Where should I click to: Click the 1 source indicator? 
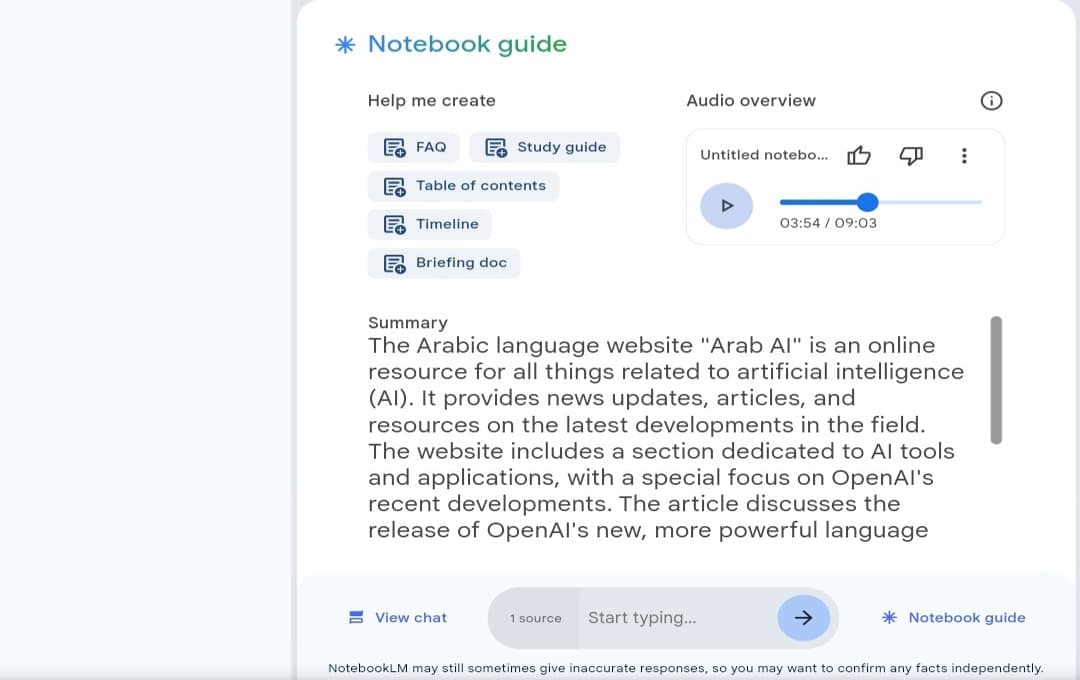tap(535, 619)
